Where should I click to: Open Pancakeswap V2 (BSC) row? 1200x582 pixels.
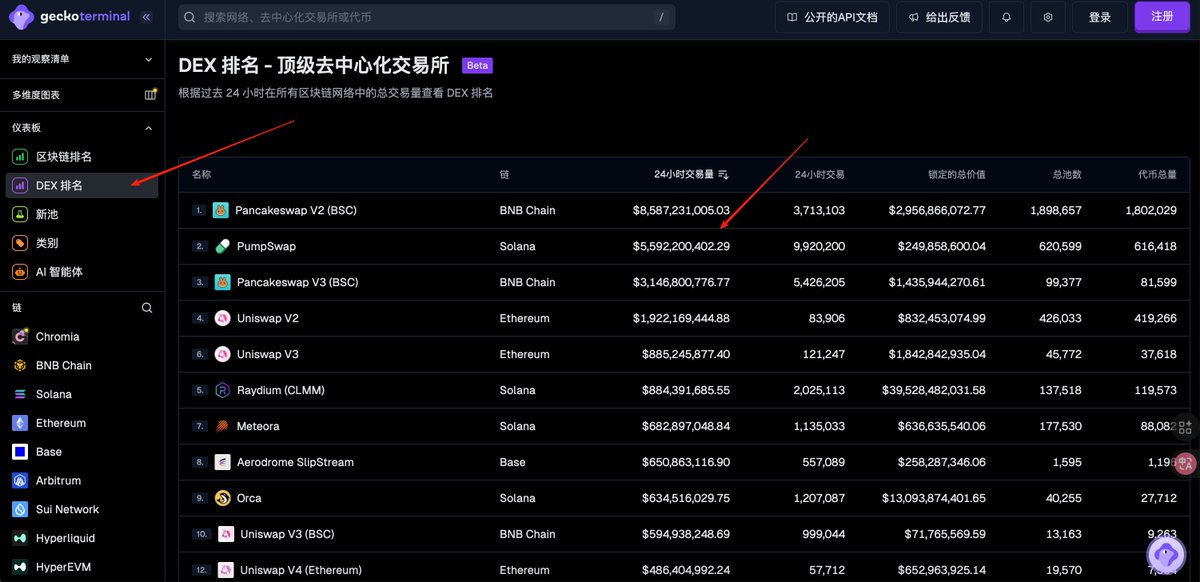pyautogui.click(x=295, y=210)
